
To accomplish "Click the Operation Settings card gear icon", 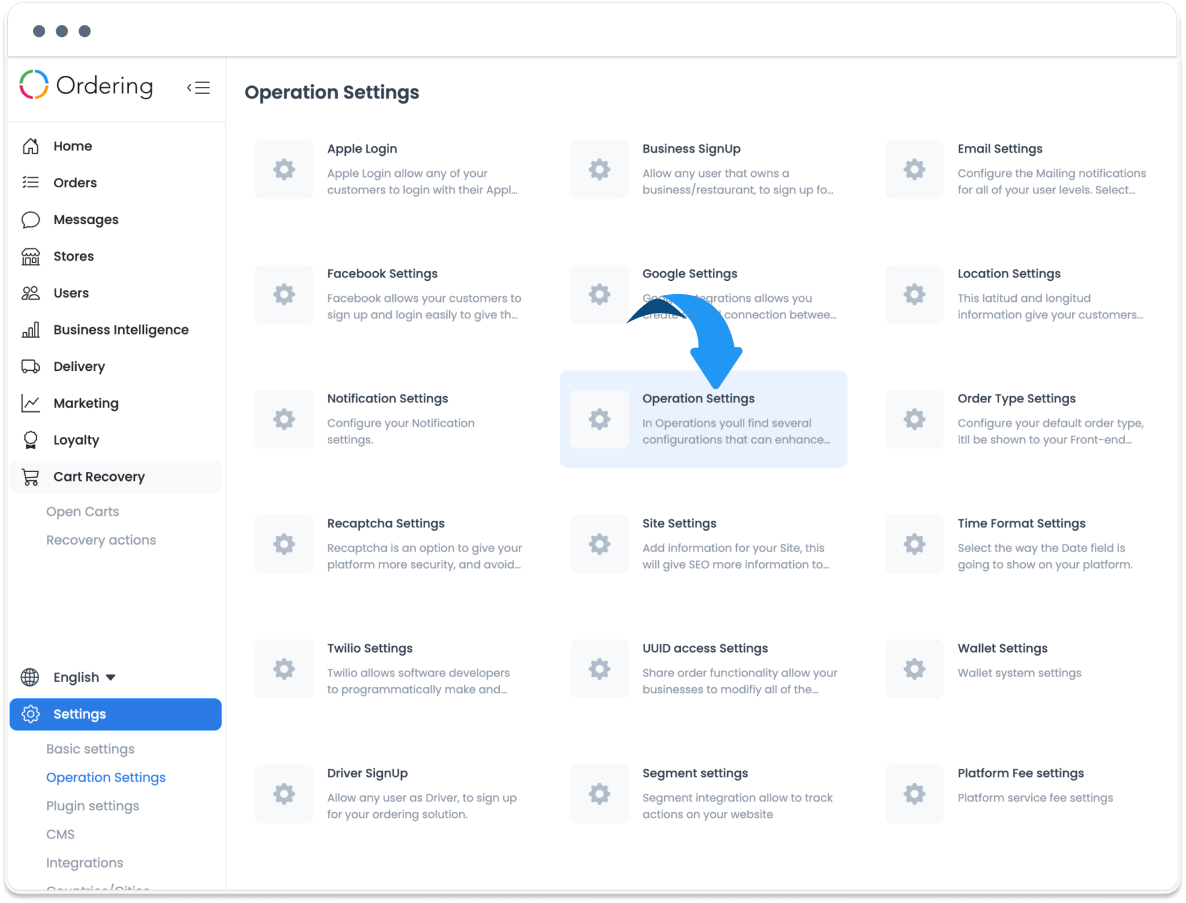I will [599, 419].
